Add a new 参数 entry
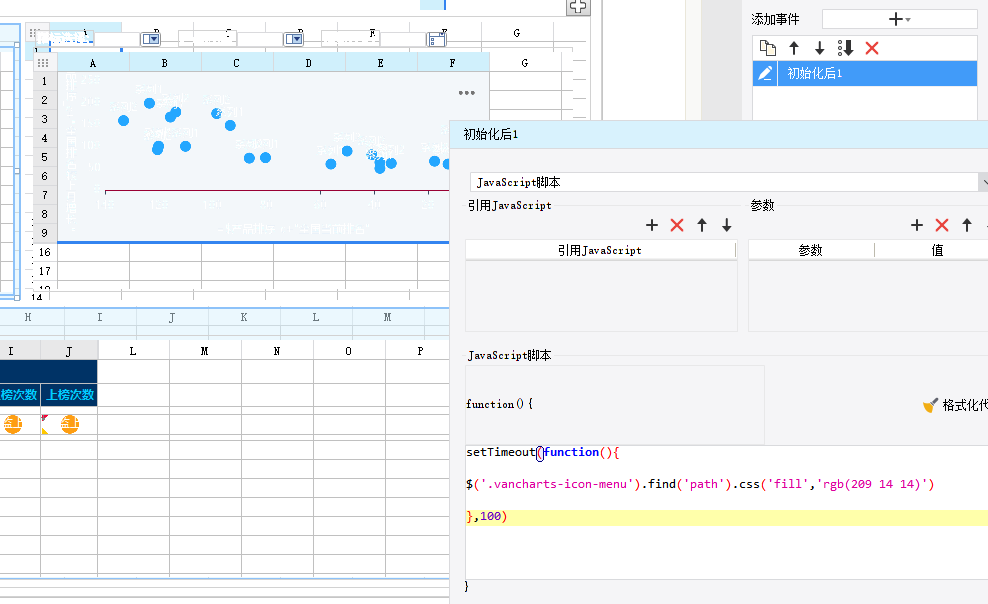Image resolution: width=988 pixels, height=604 pixels. pyautogui.click(x=917, y=225)
